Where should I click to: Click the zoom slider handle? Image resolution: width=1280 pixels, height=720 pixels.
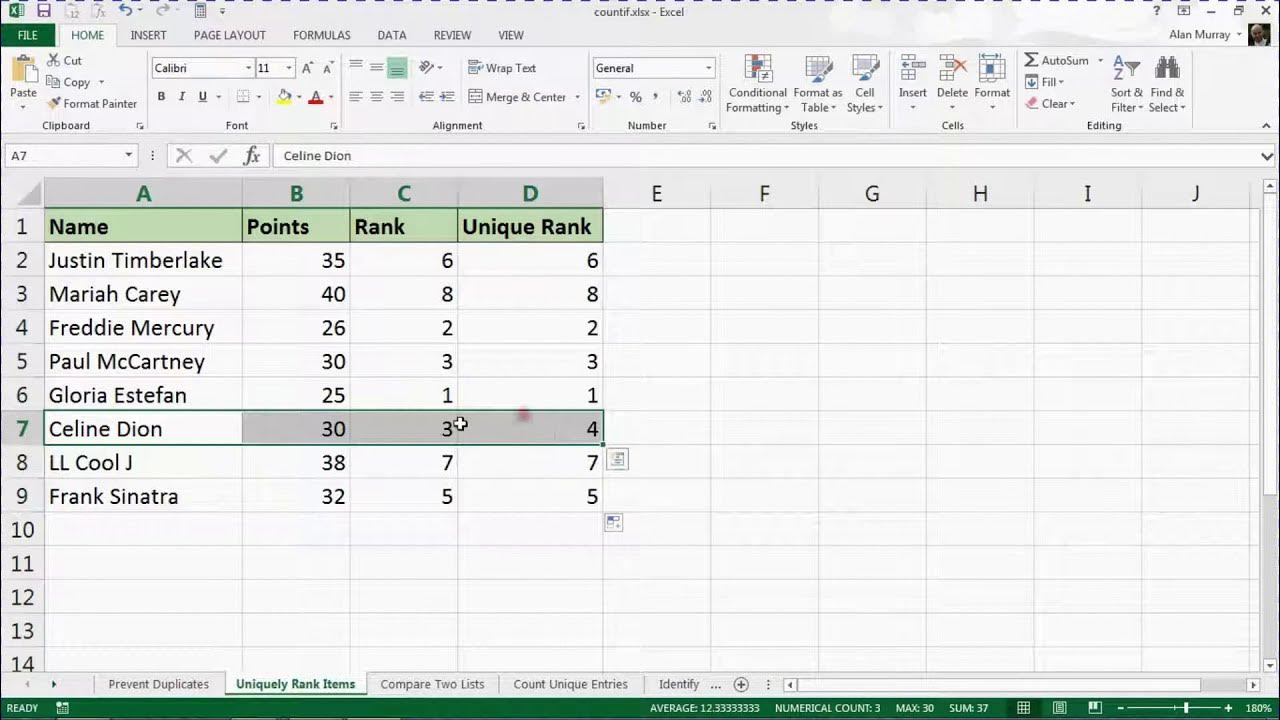coord(1186,708)
